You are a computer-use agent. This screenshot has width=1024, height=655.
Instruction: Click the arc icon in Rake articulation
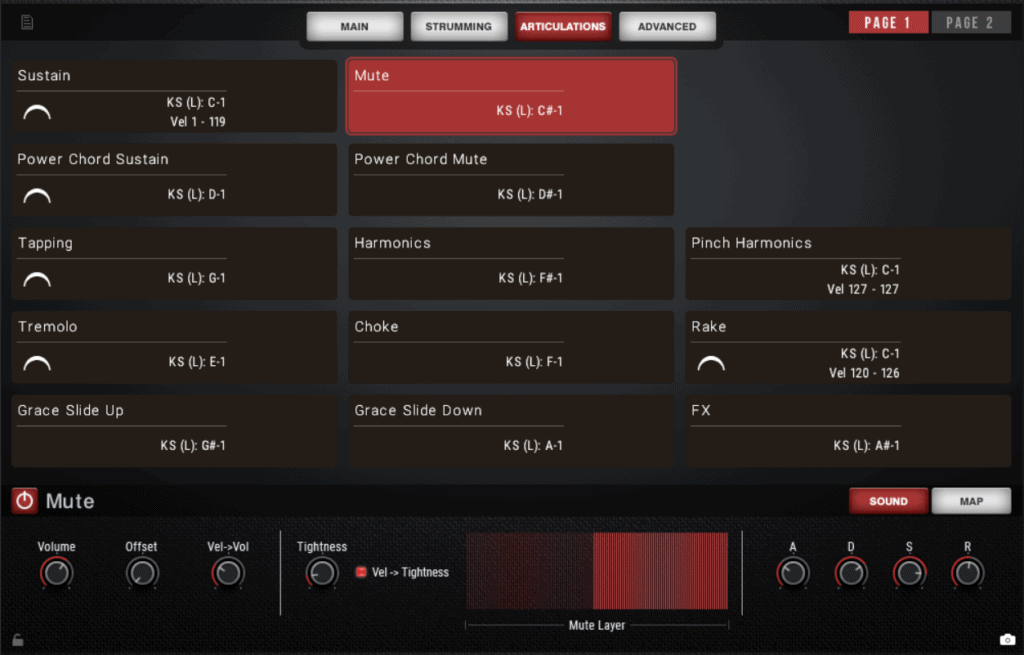coord(711,364)
